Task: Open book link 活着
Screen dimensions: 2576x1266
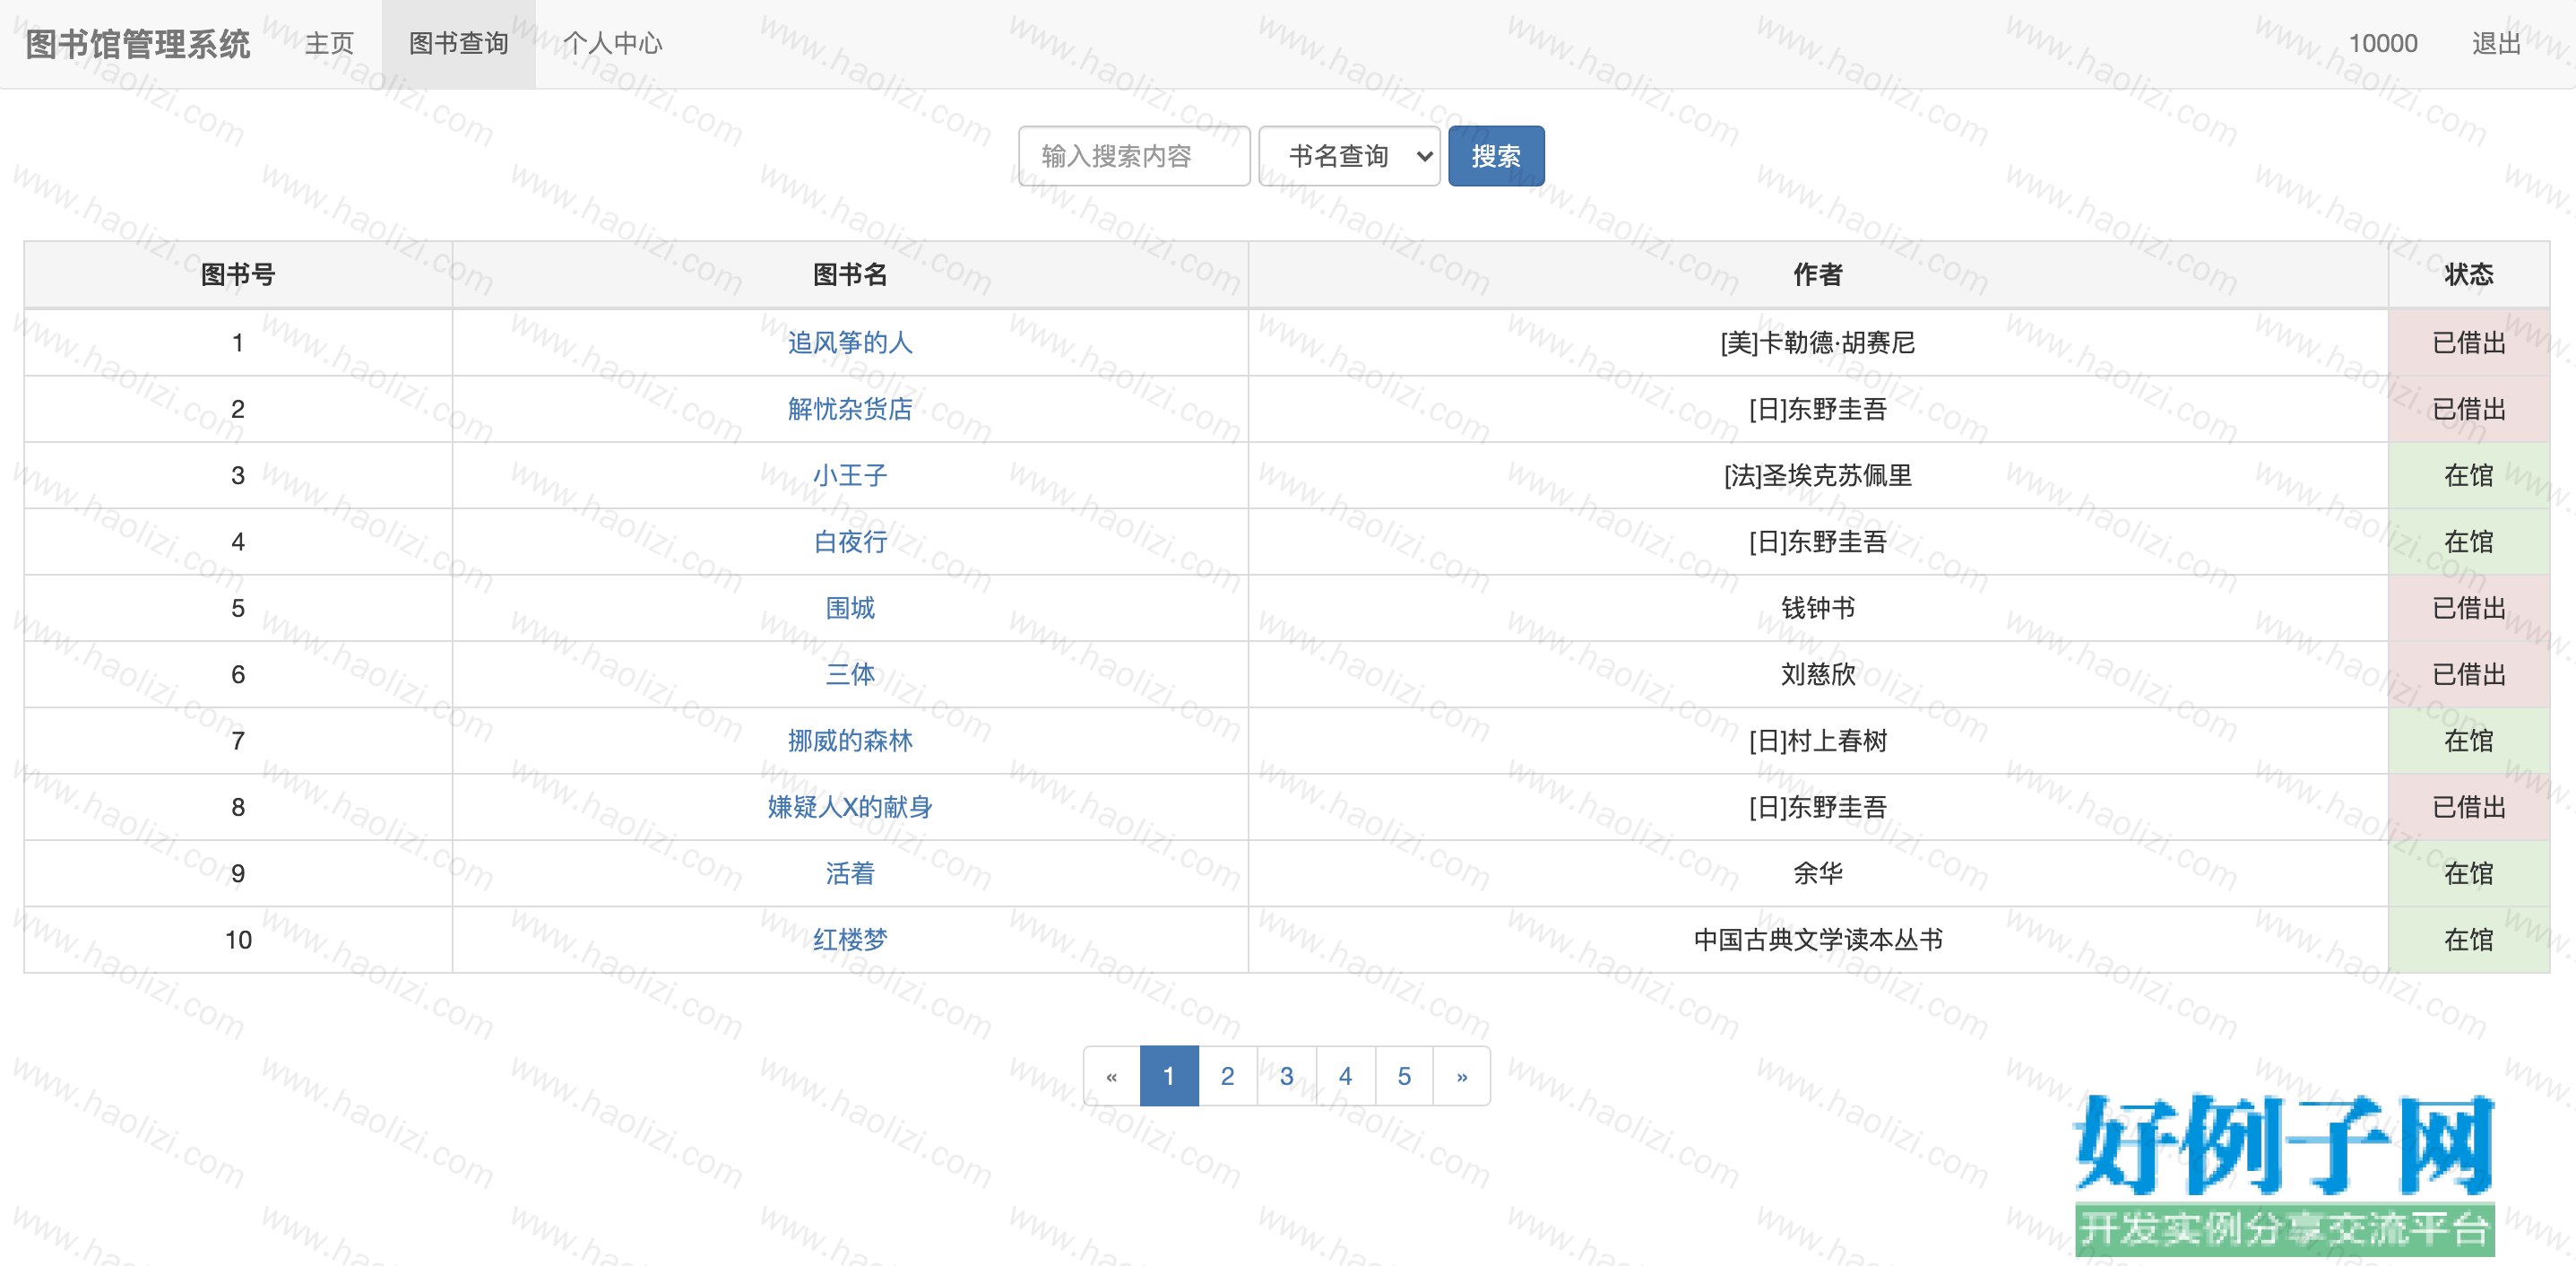Action: point(850,874)
